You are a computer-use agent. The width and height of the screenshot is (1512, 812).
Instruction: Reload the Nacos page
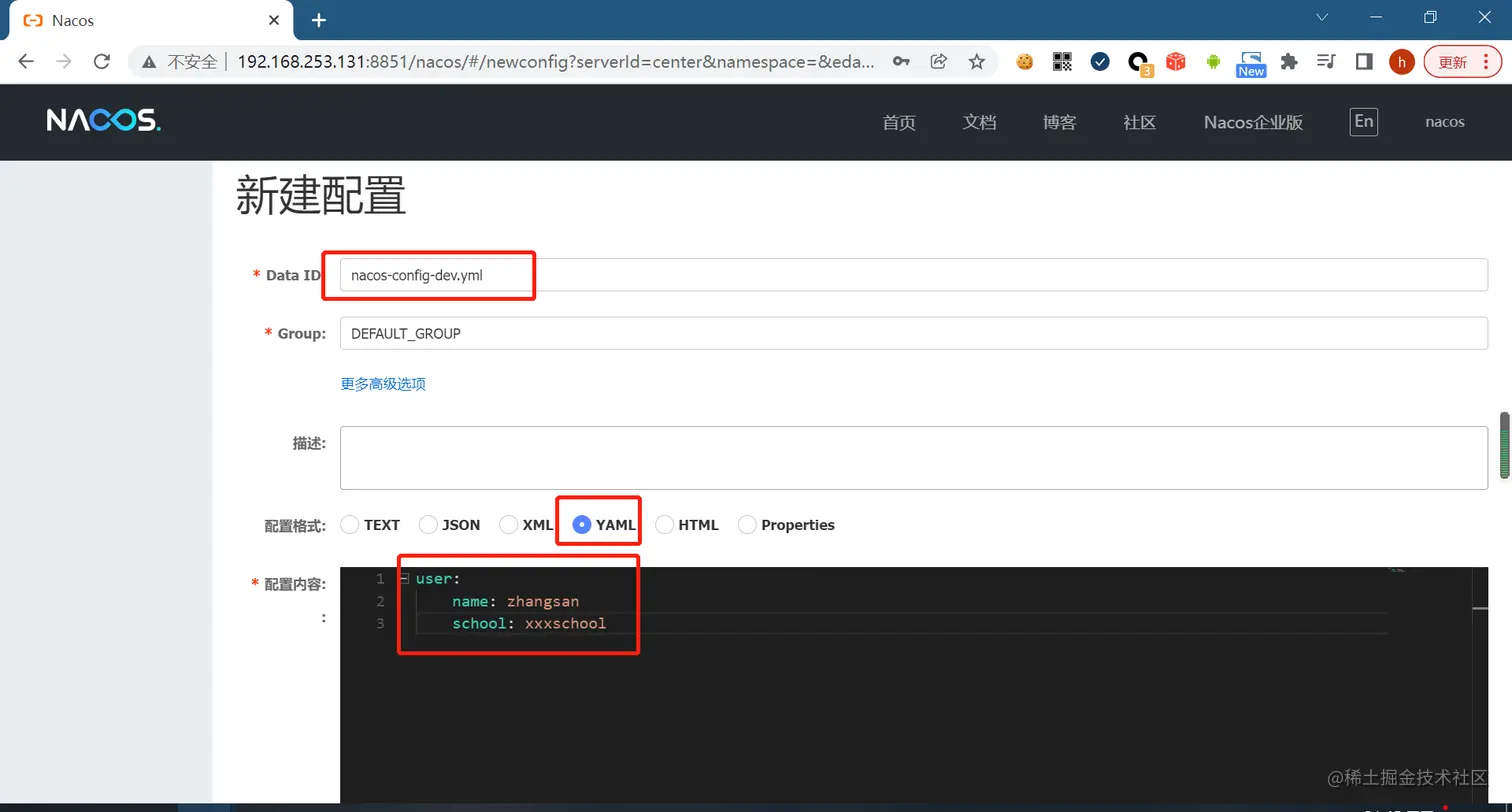[101, 62]
